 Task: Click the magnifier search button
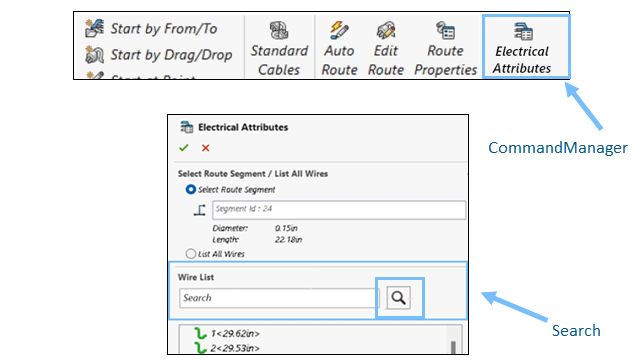[x=399, y=298]
